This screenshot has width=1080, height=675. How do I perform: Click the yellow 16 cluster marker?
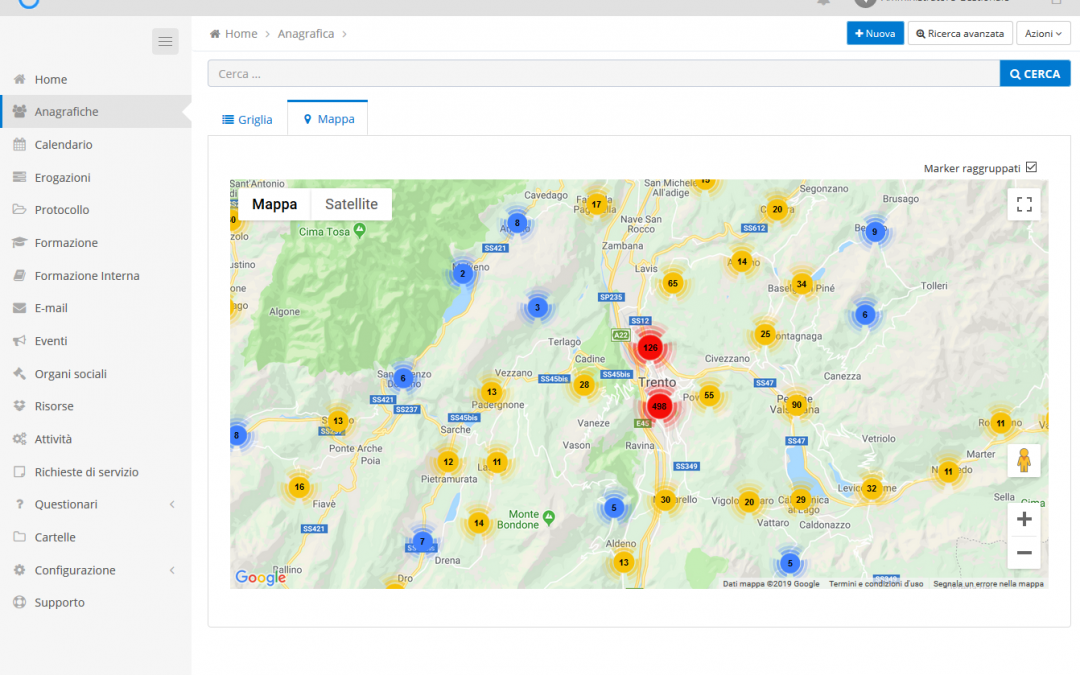(299, 487)
